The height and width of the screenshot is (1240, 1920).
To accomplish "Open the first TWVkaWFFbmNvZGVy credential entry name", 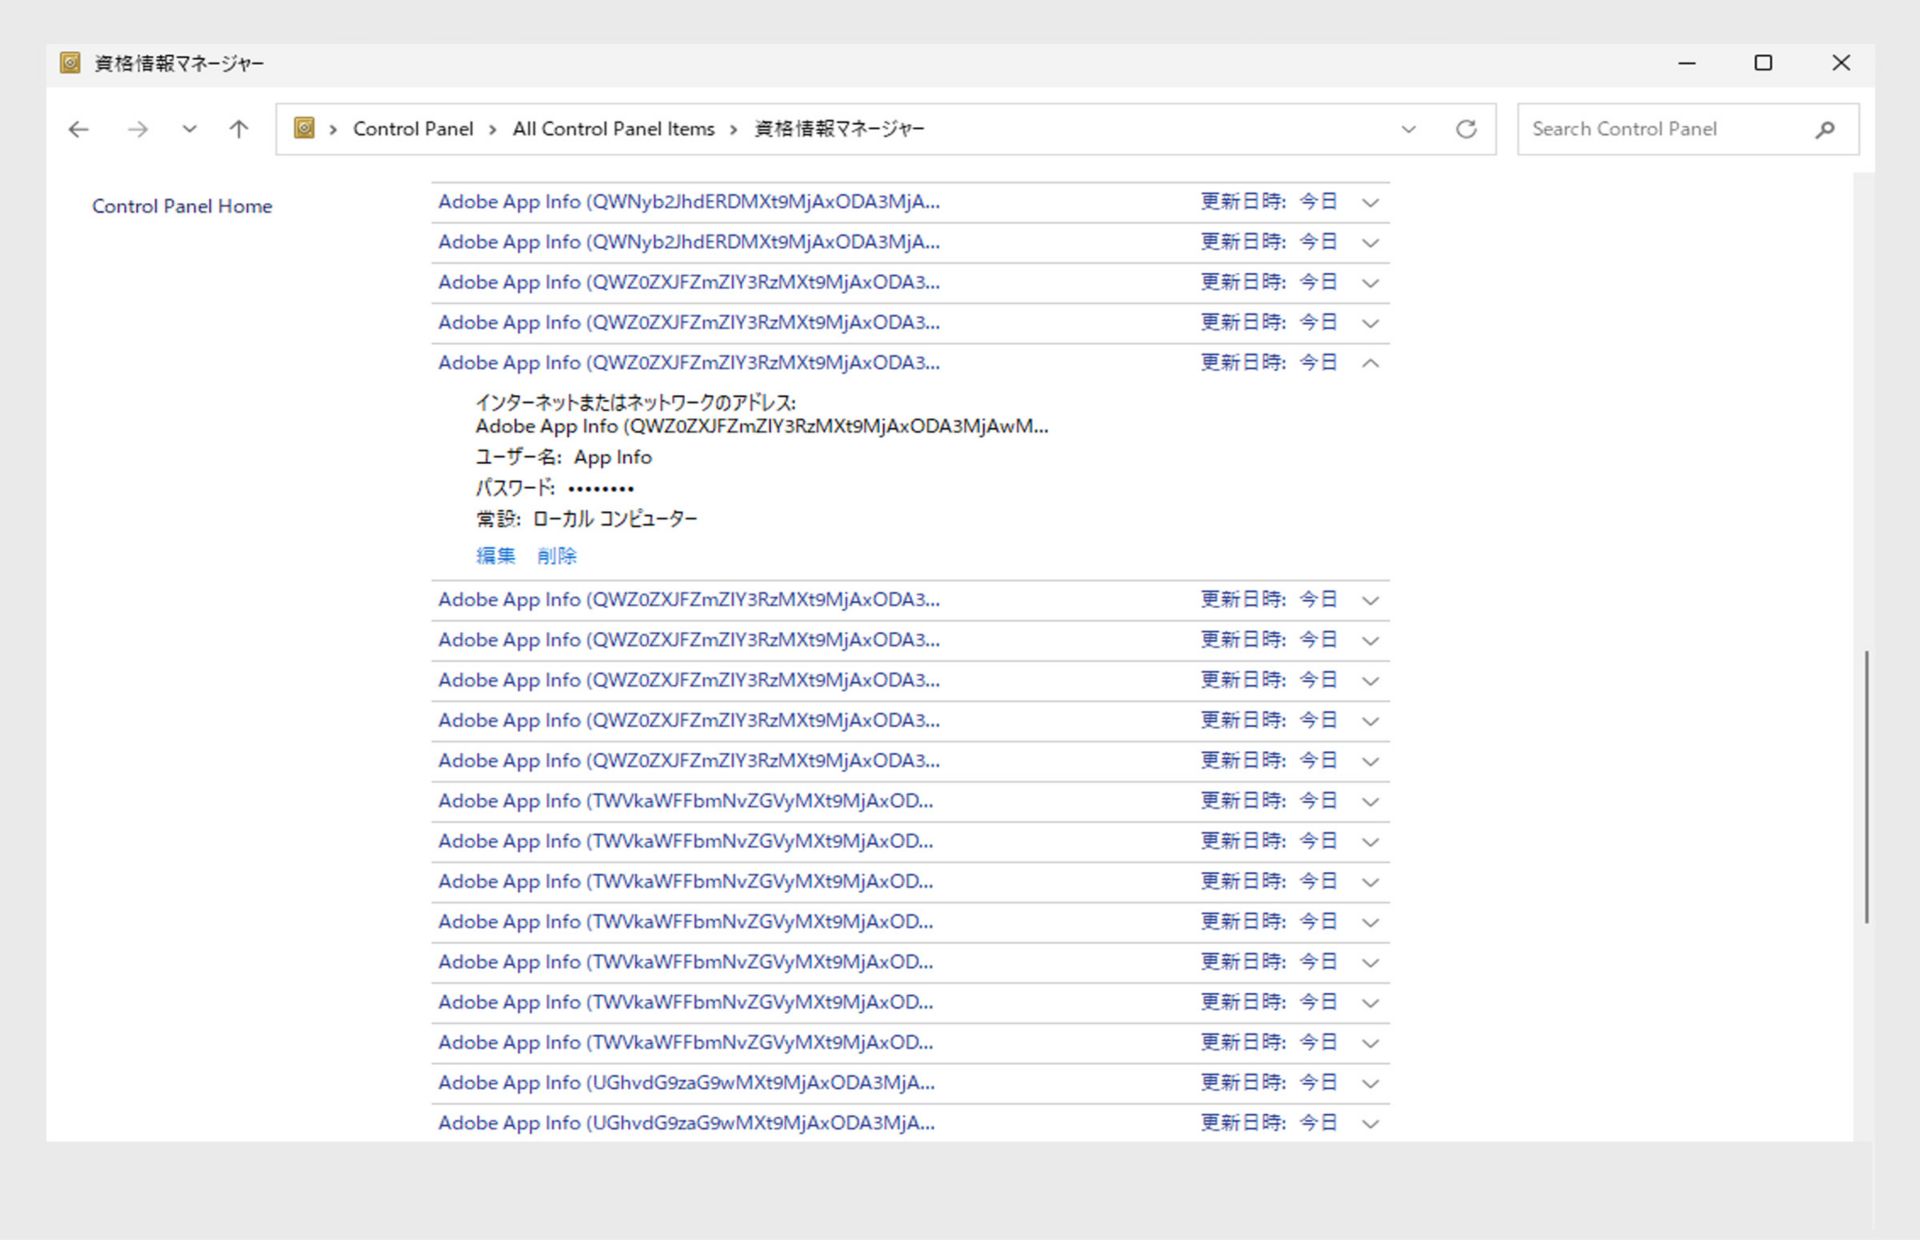I will coord(686,801).
